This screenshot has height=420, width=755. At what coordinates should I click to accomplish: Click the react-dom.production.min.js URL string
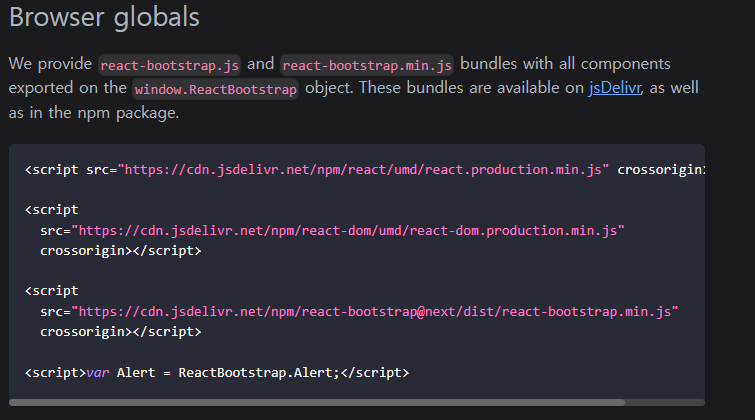click(x=348, y=231)
